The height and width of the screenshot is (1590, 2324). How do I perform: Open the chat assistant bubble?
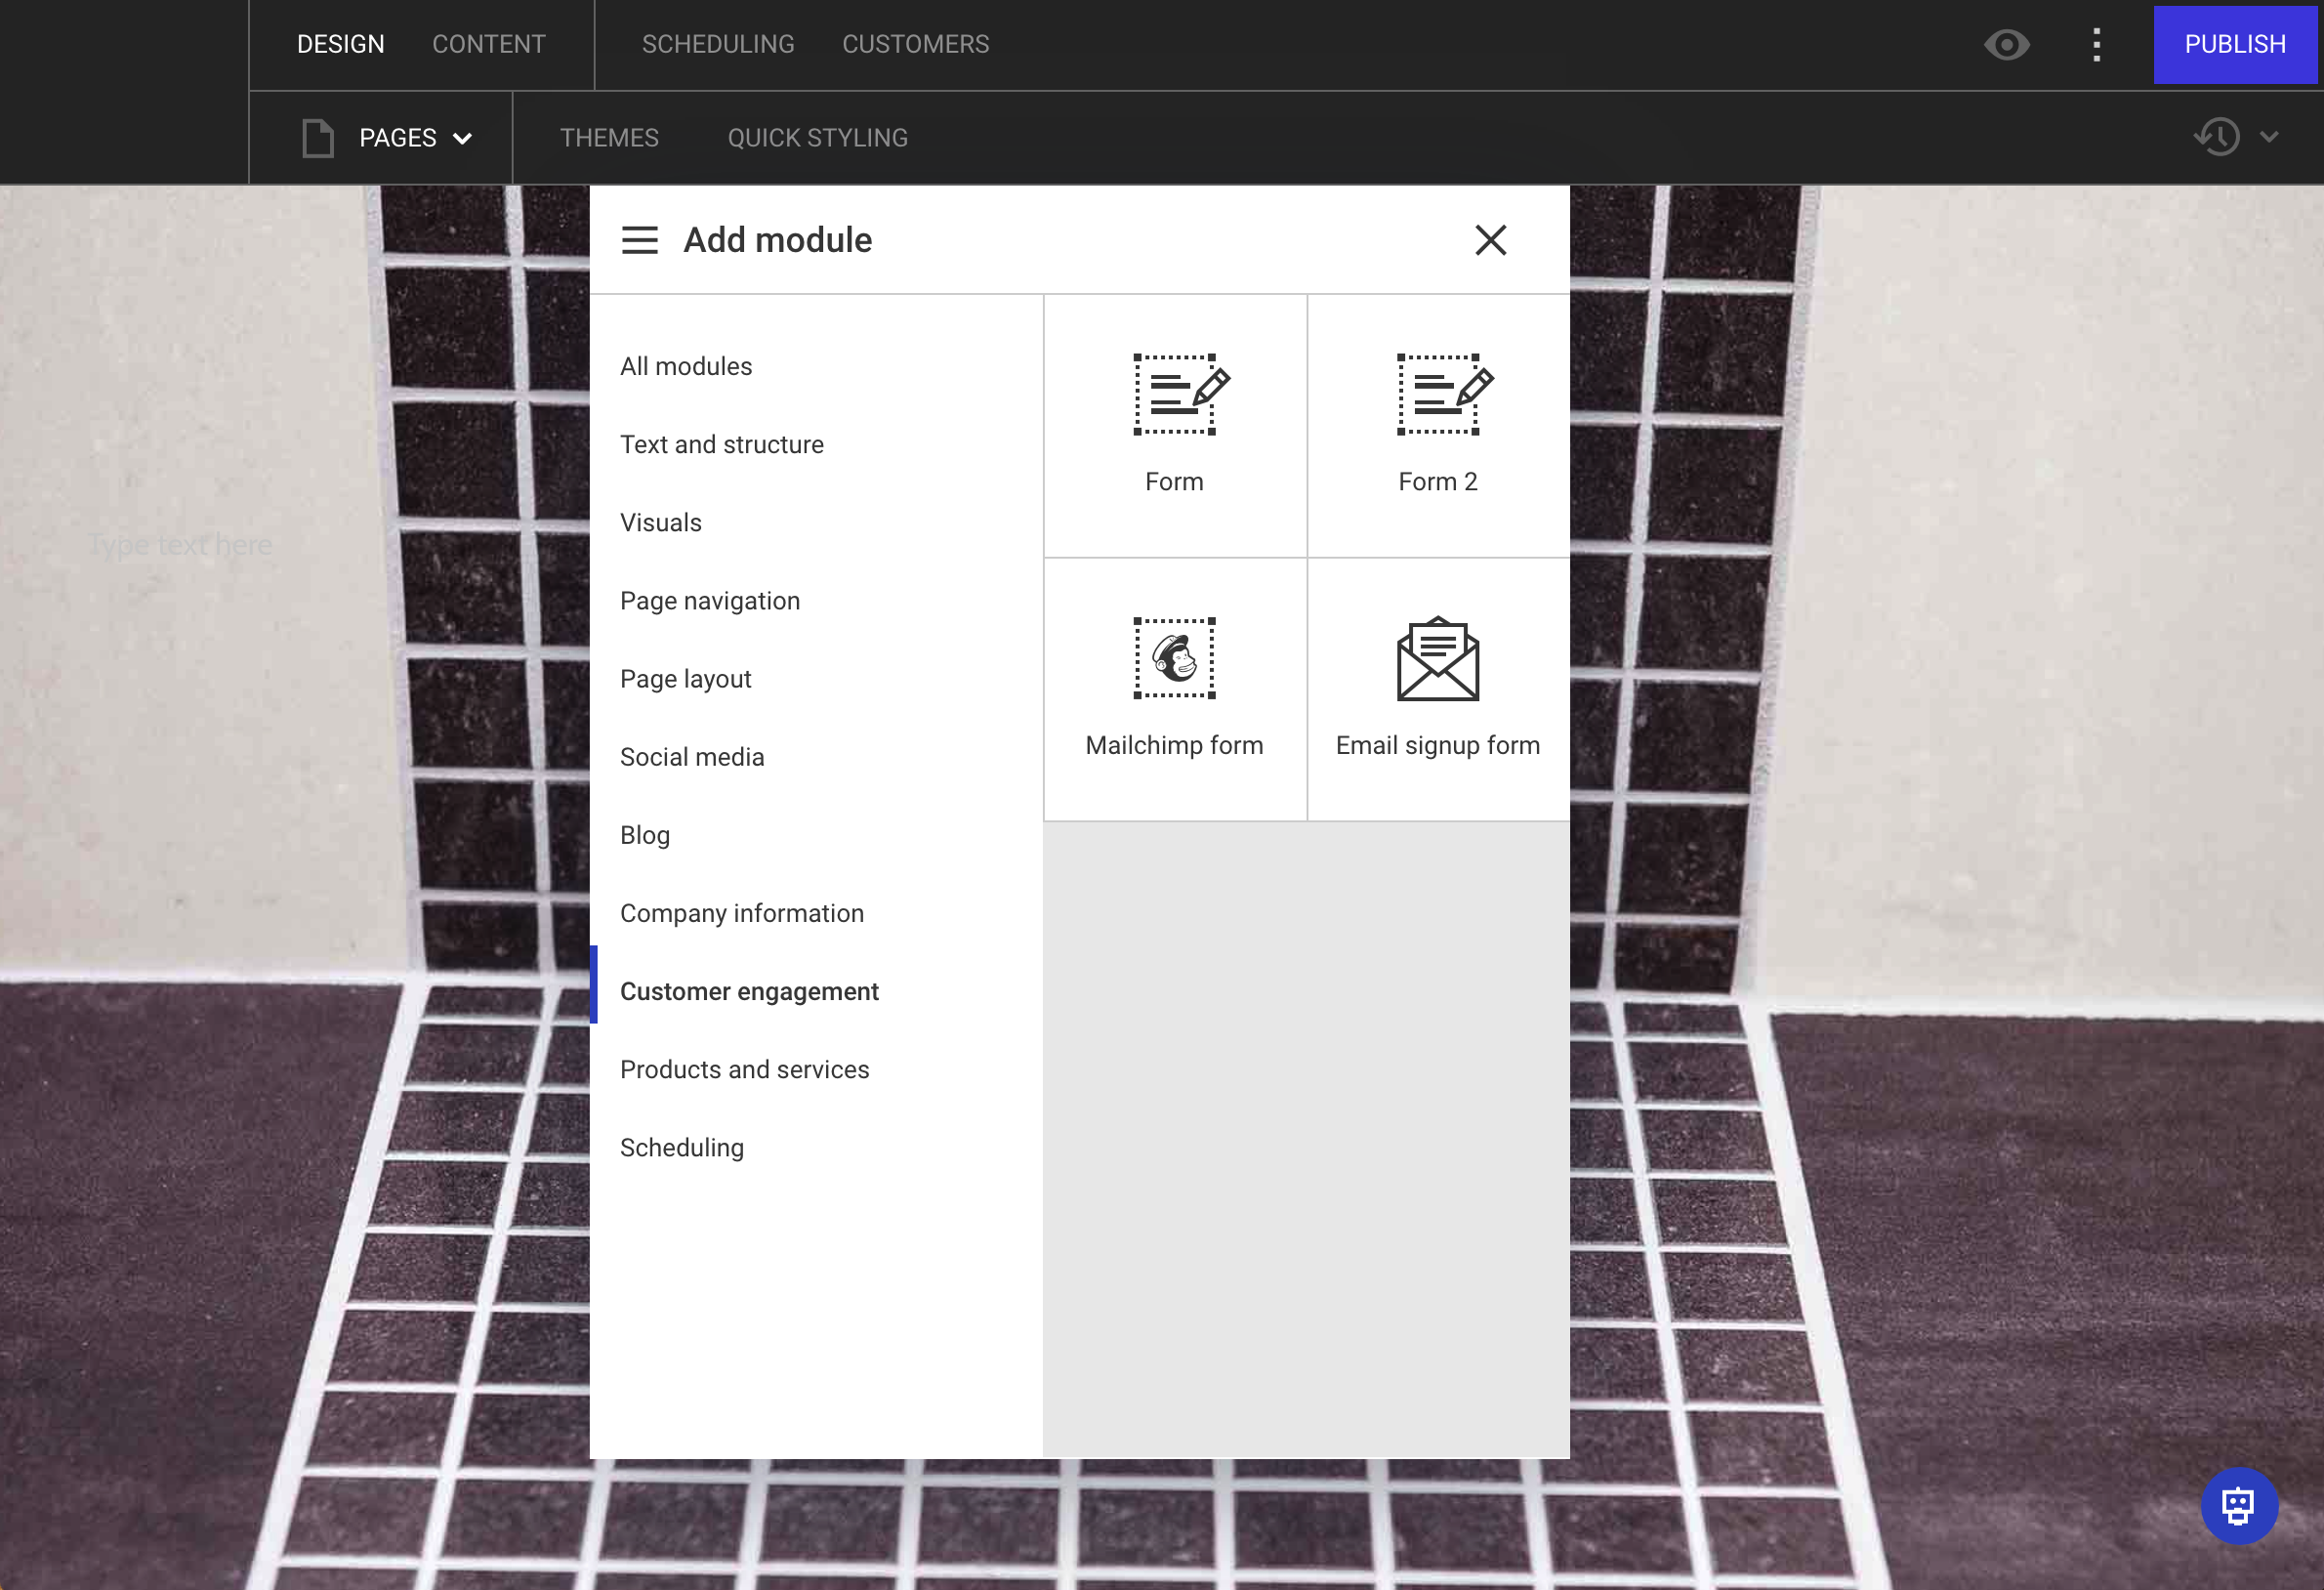[x=2240, y=1506]
